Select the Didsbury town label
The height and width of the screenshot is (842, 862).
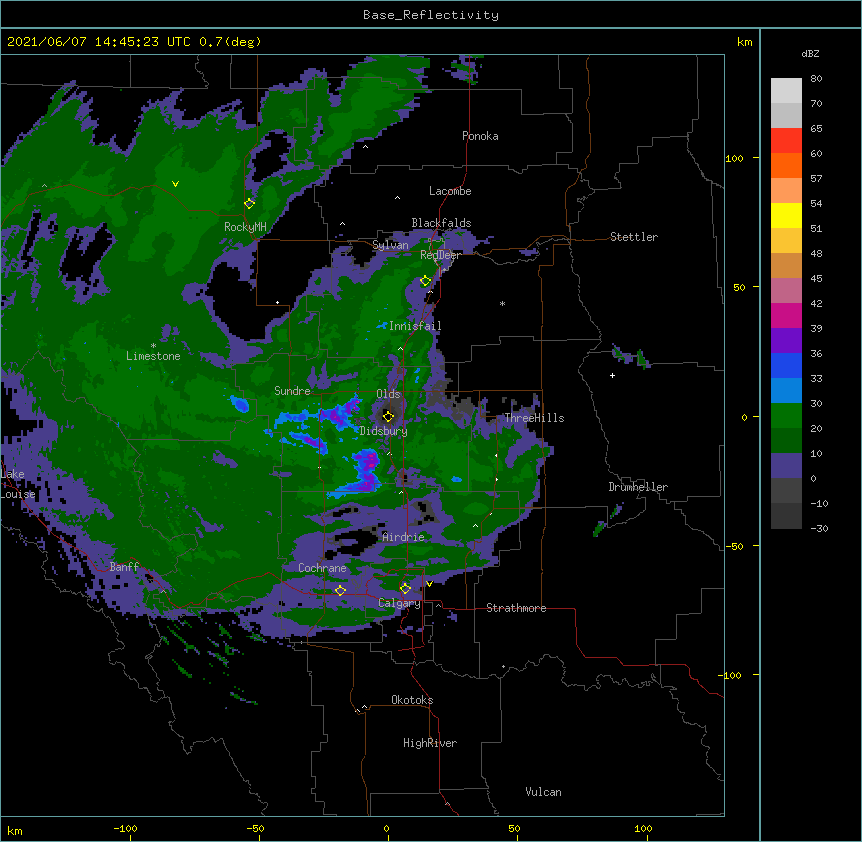[383, 431]
